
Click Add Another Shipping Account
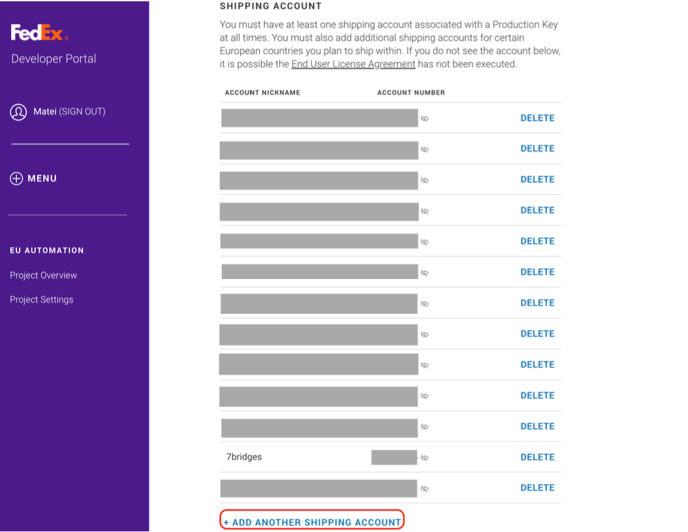[x=312, y=522]
